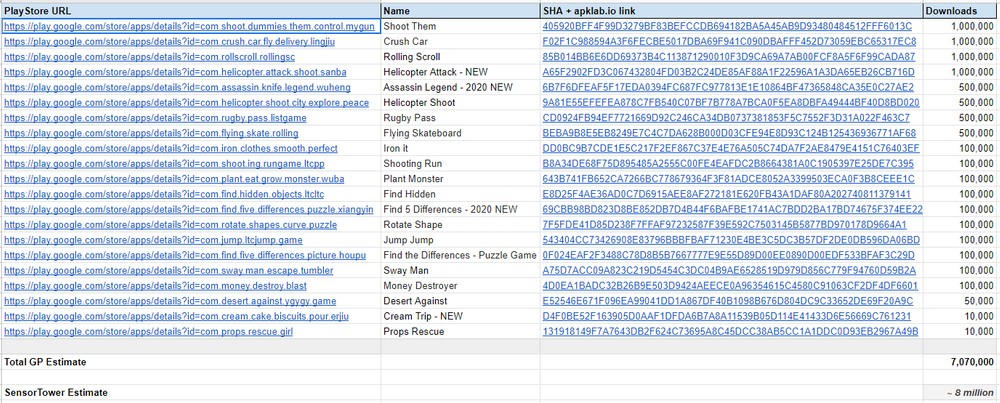Click the SHA link for Rotate Shape
This screenshot has height=403, width=1000.
tap(728, 224)
